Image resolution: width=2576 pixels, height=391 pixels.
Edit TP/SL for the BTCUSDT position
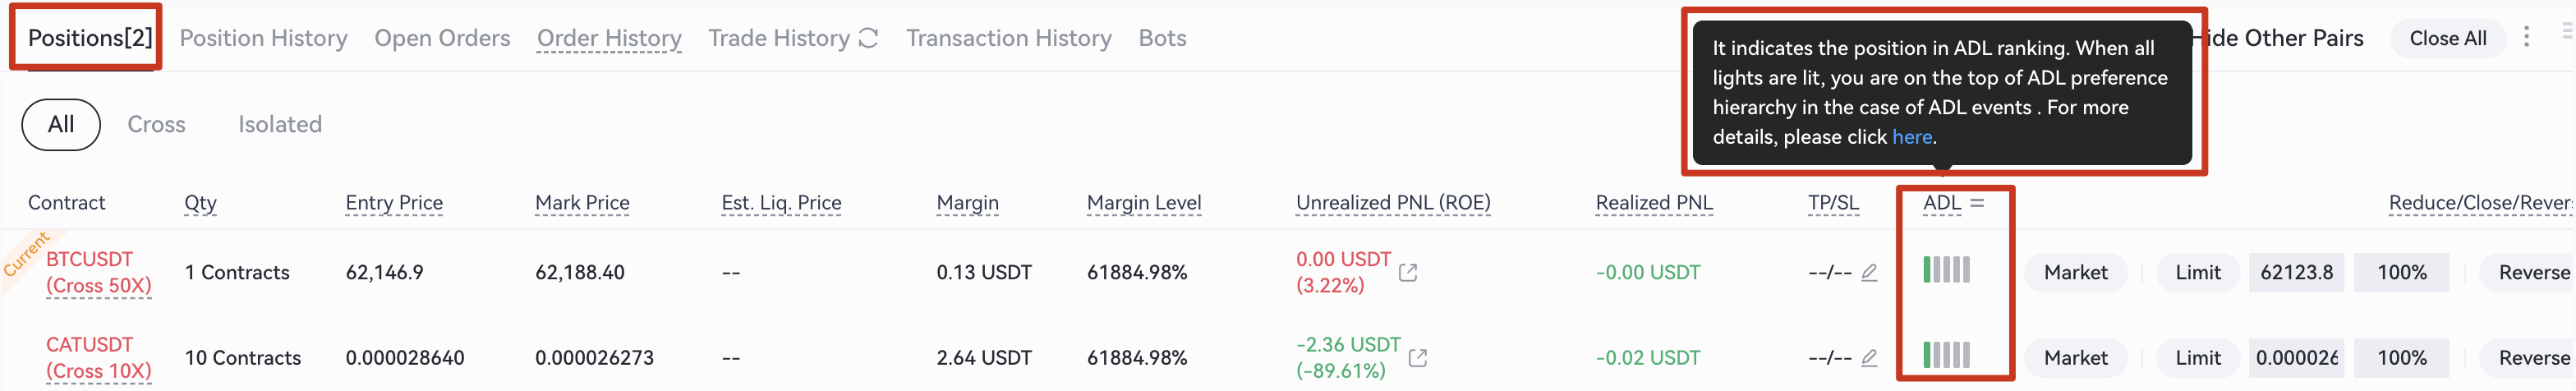pos(1869,272)
